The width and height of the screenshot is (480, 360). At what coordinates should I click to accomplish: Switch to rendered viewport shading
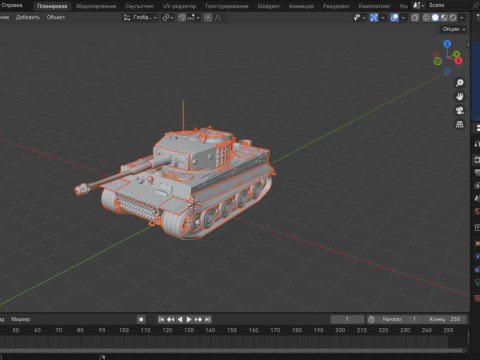click(x=453, y=18)
